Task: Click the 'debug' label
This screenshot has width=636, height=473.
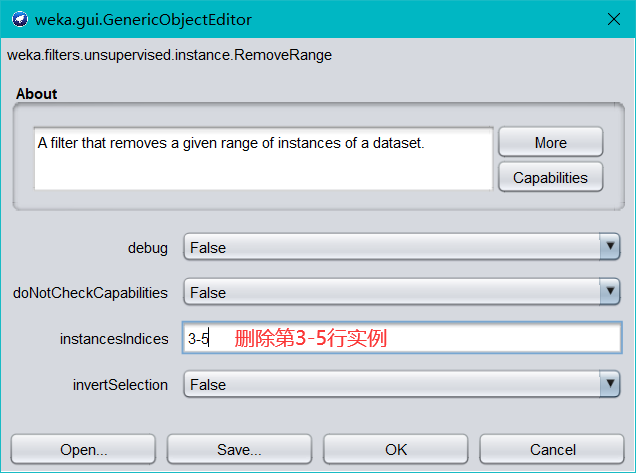Action: point(148,248)
